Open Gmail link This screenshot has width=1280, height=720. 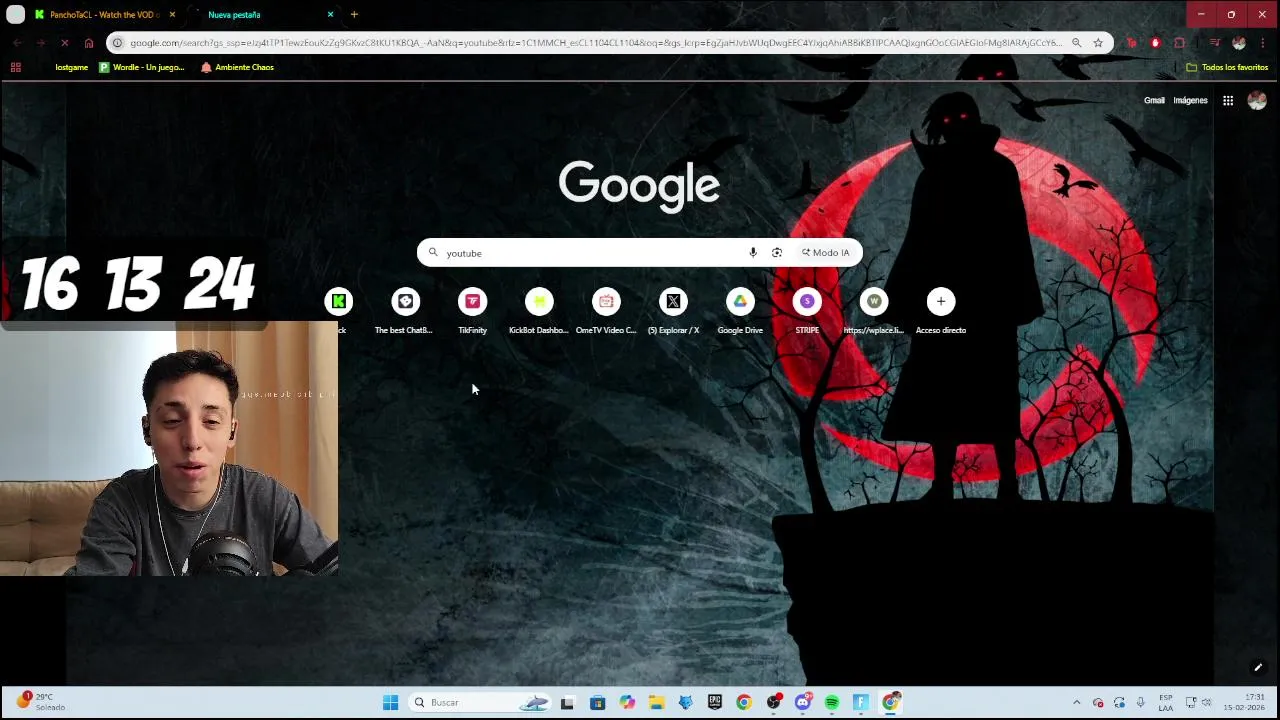coord(1154,100)
